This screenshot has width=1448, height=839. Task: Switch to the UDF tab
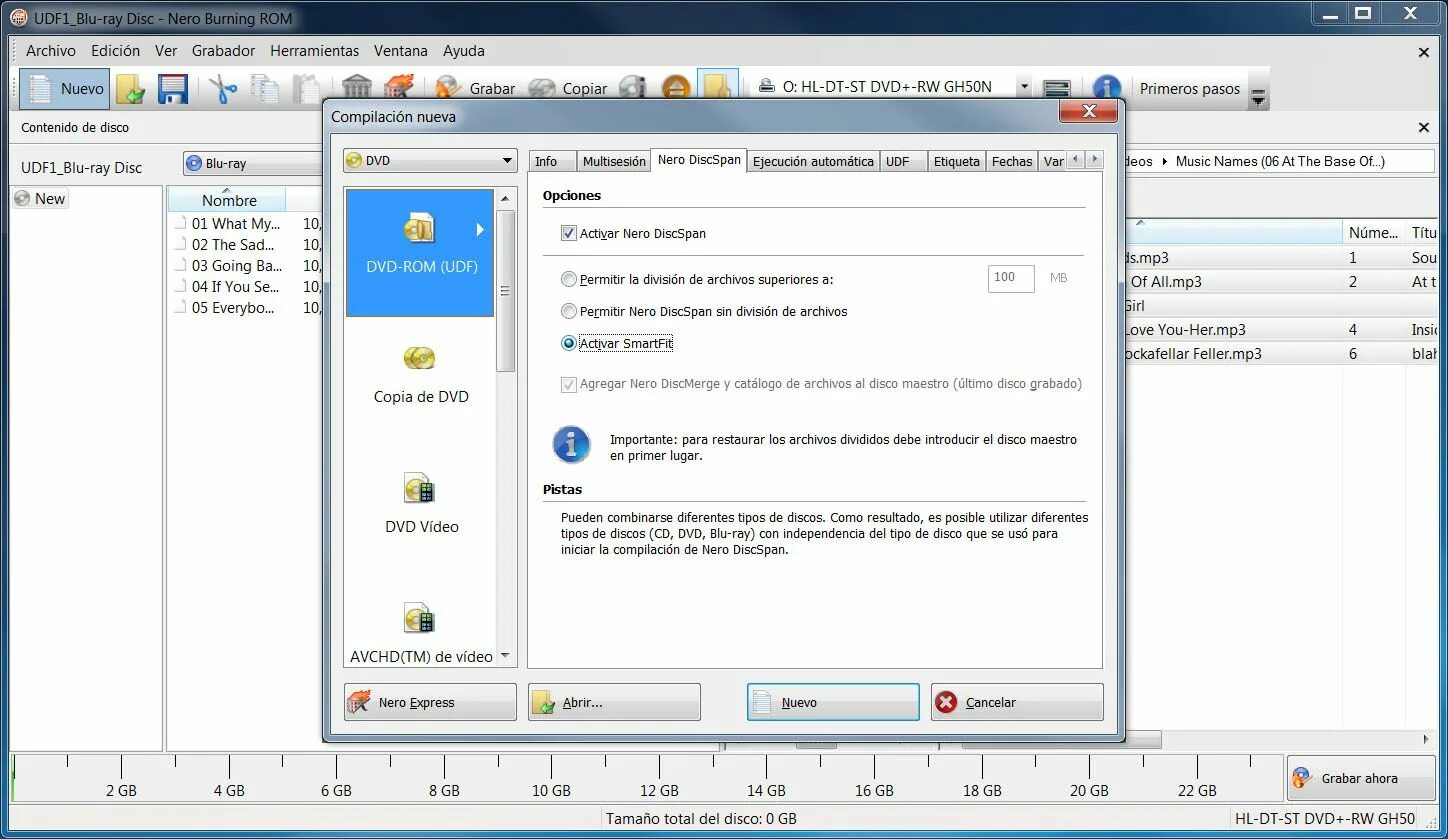click(x=902, y=161)
